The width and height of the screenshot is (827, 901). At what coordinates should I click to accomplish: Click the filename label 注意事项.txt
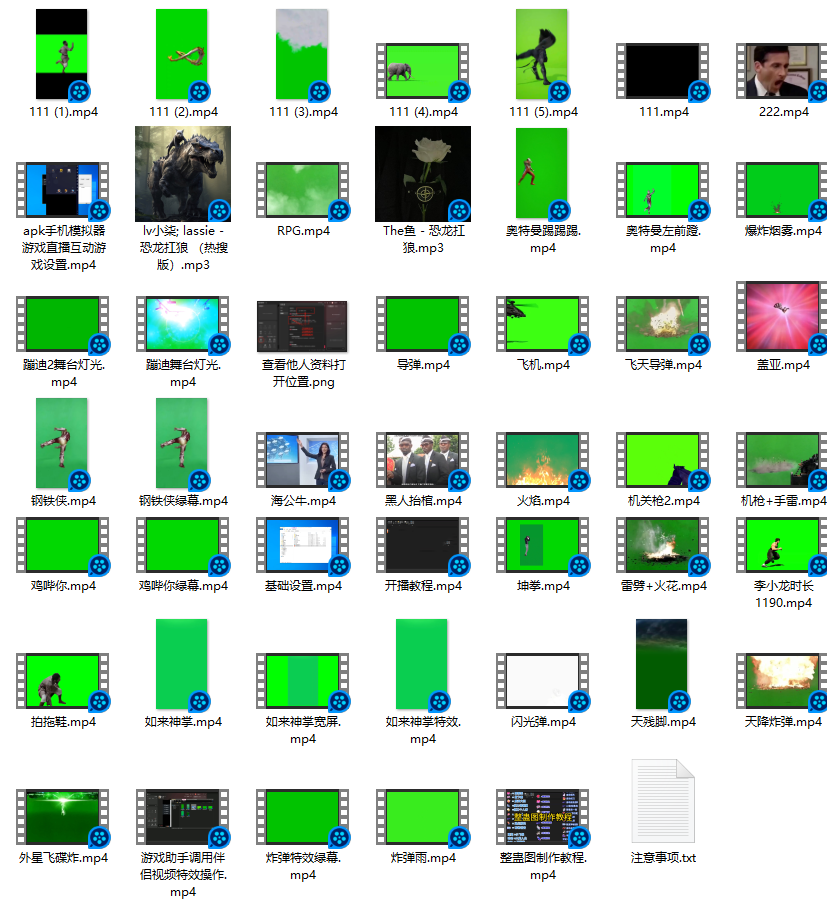663,858
